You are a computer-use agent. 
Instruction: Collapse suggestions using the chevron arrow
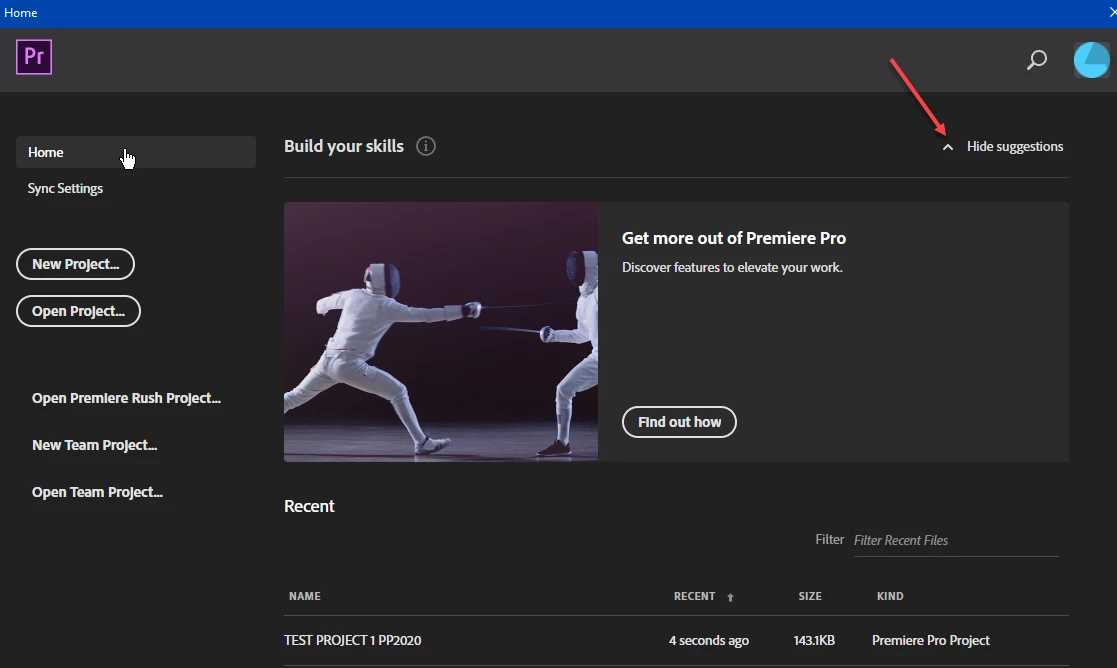947,147
